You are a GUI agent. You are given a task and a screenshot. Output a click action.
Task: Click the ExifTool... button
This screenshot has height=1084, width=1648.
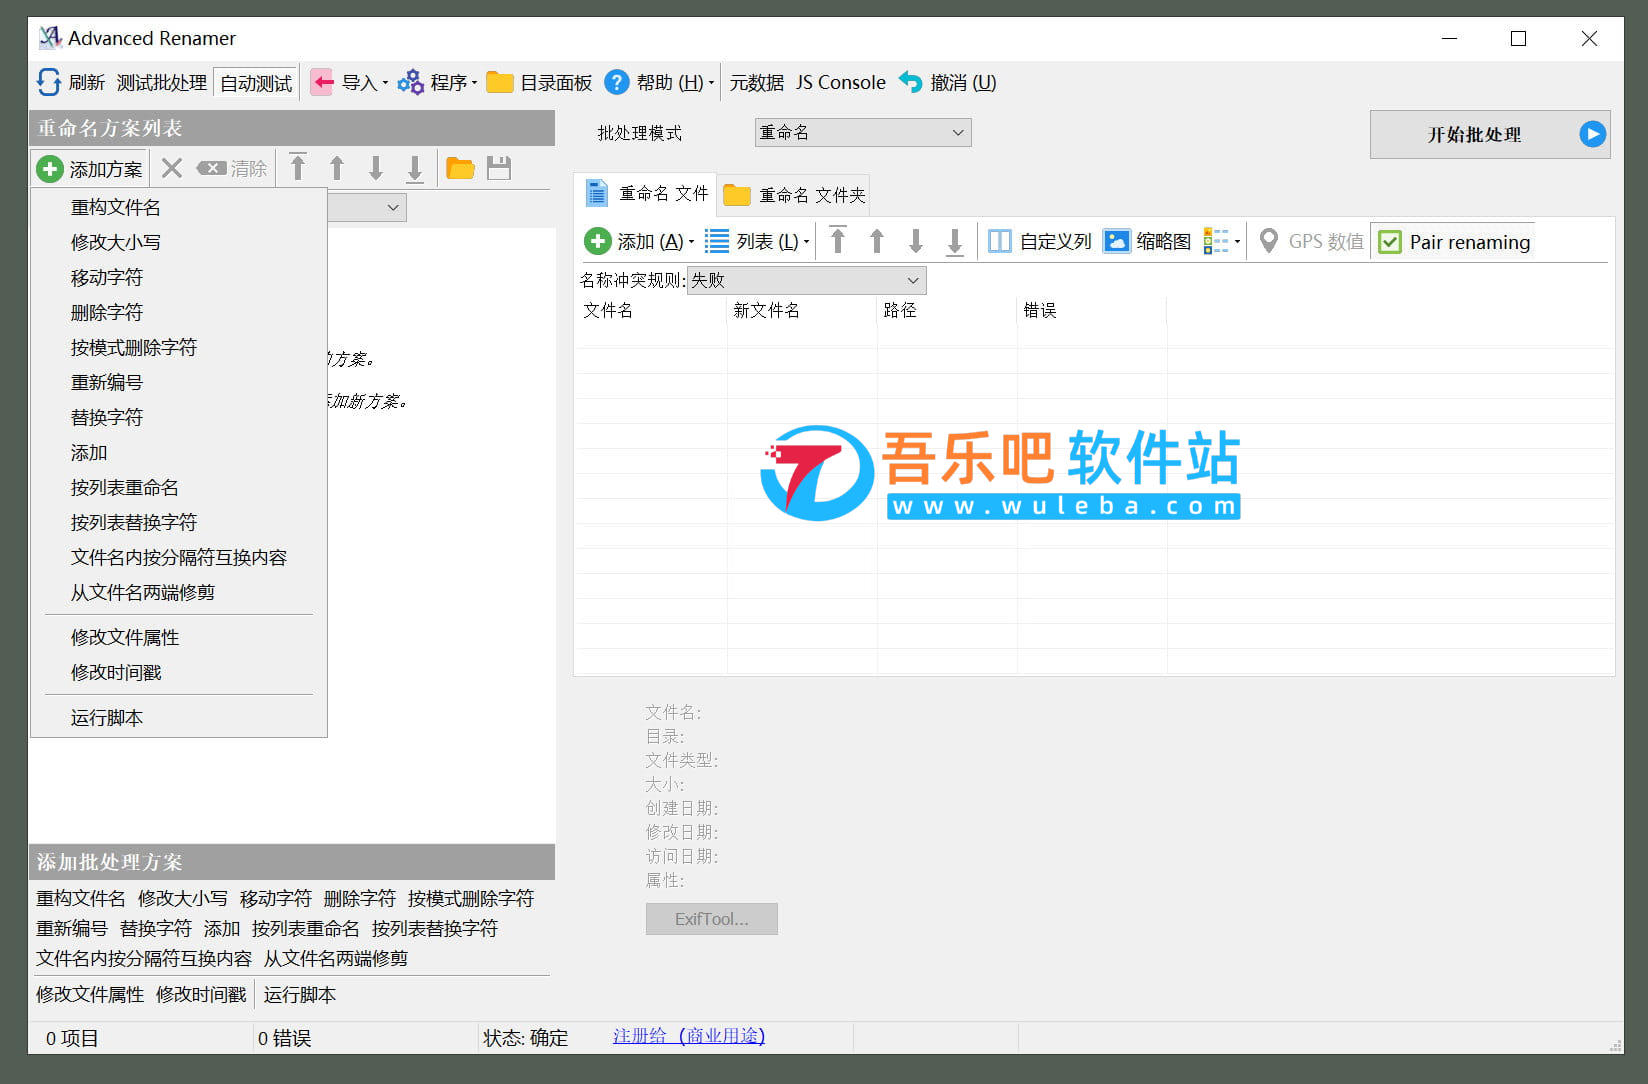point(711,919)
